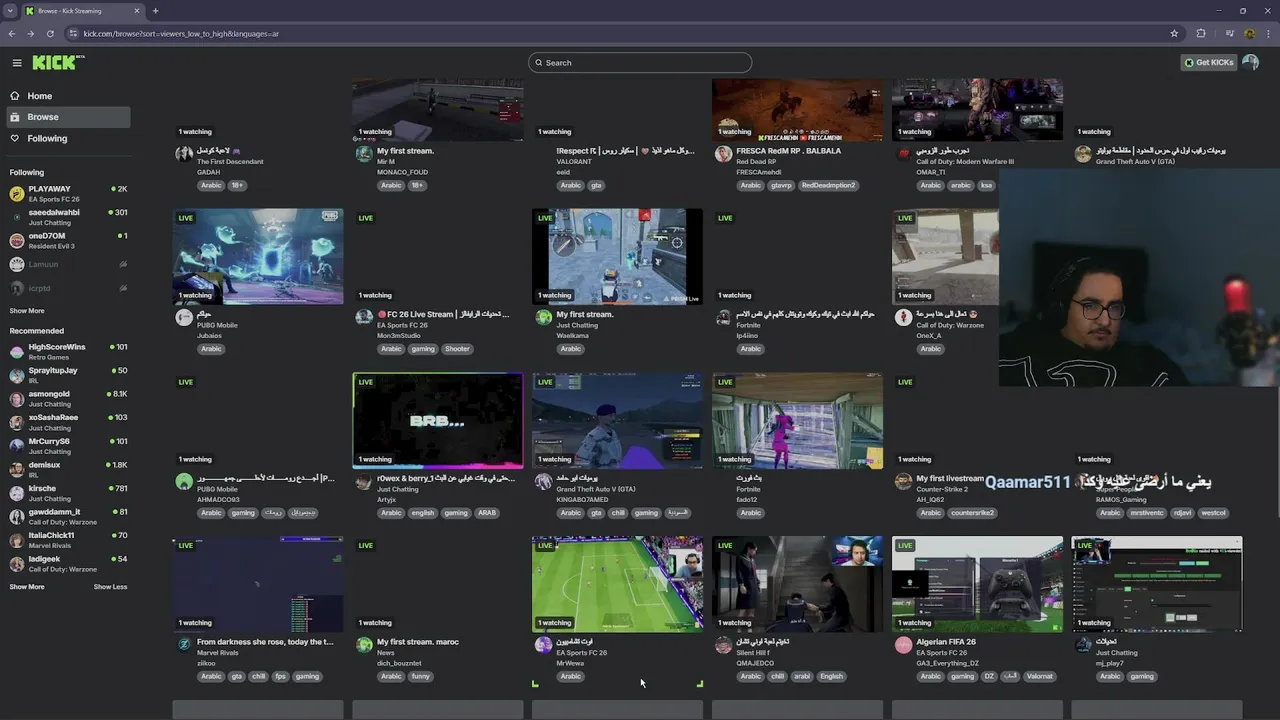Viewport: 1280px width, 720px height.
Task: Click KINGABO7AMED channel name
Action: pyautogui.click(x=582, y=499)
